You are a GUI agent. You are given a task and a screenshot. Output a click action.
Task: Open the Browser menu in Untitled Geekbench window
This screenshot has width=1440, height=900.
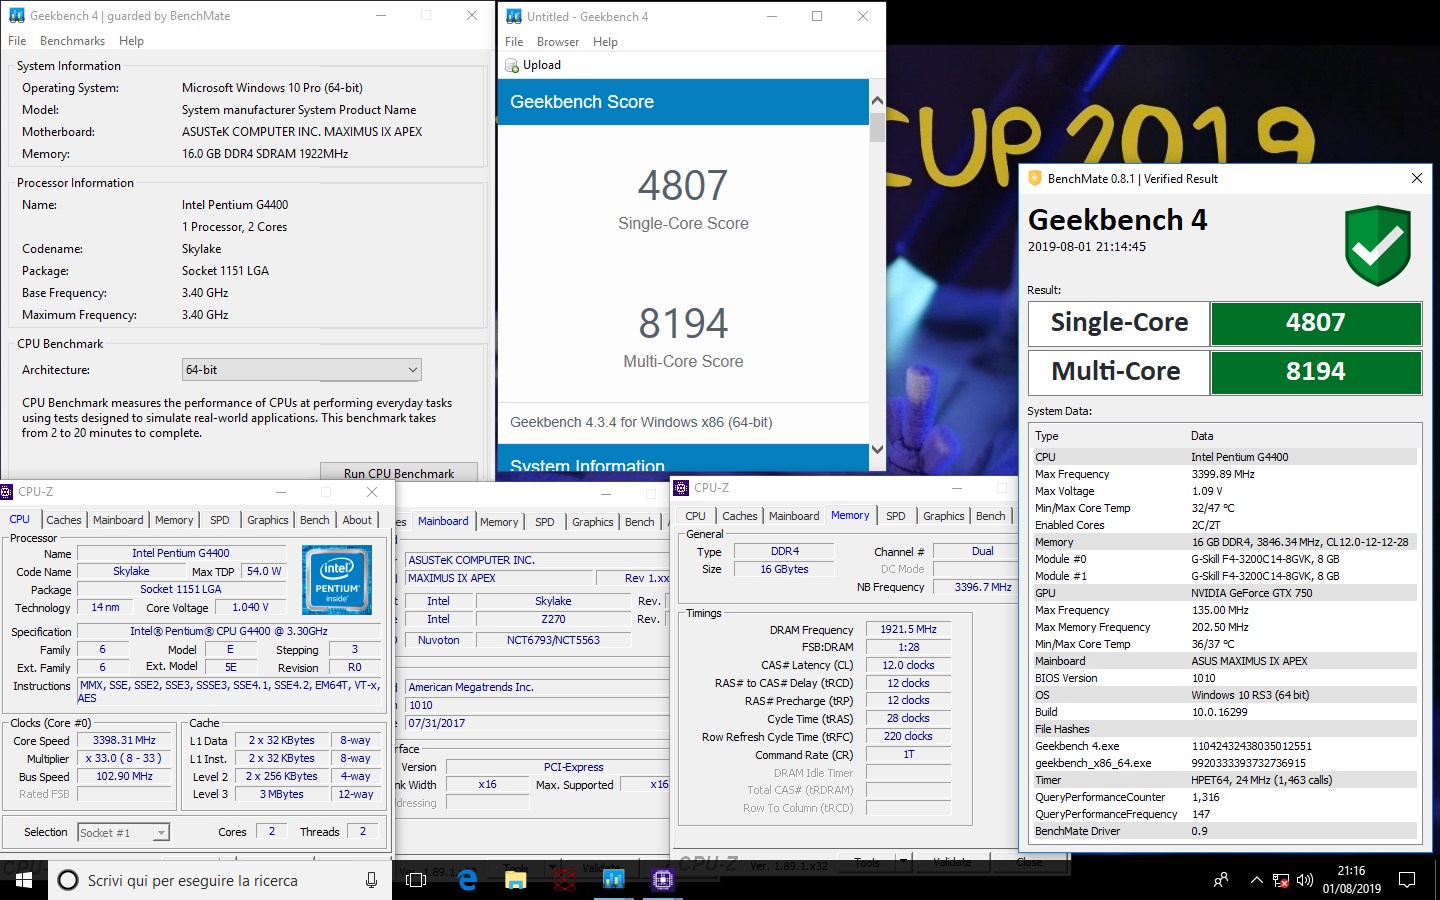[558, 42]
